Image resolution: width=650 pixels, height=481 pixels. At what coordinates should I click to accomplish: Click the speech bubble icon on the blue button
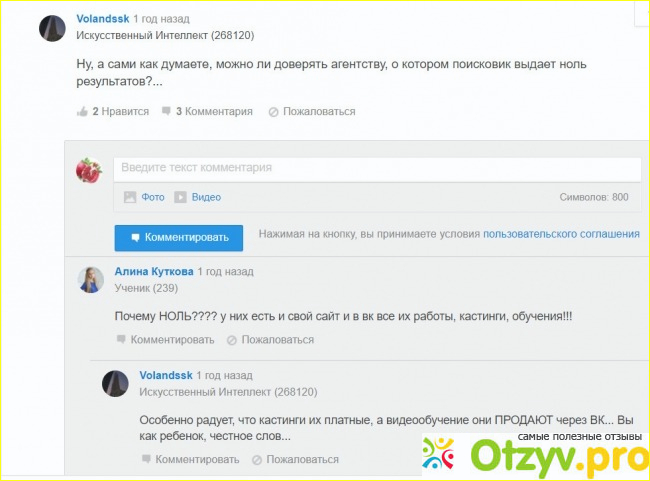click(x=133, y=238)
